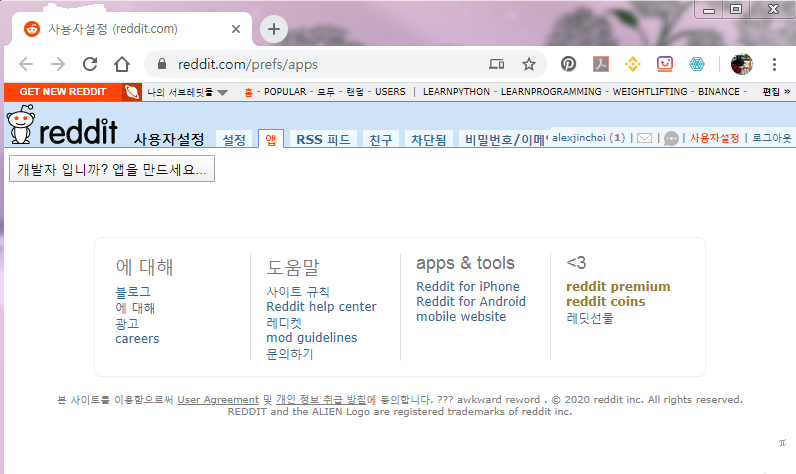Click the 모두 link in top bar
Image resolution: width=796 pixels, height=474 pixels.
tap(326, 92)
